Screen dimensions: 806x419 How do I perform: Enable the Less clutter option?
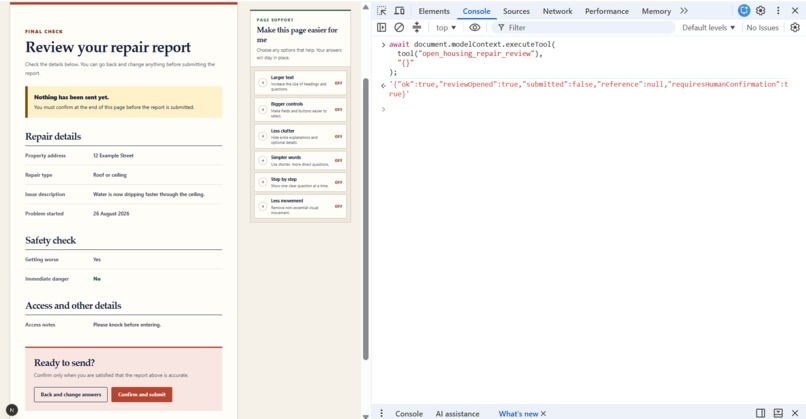tap(300, 136)
